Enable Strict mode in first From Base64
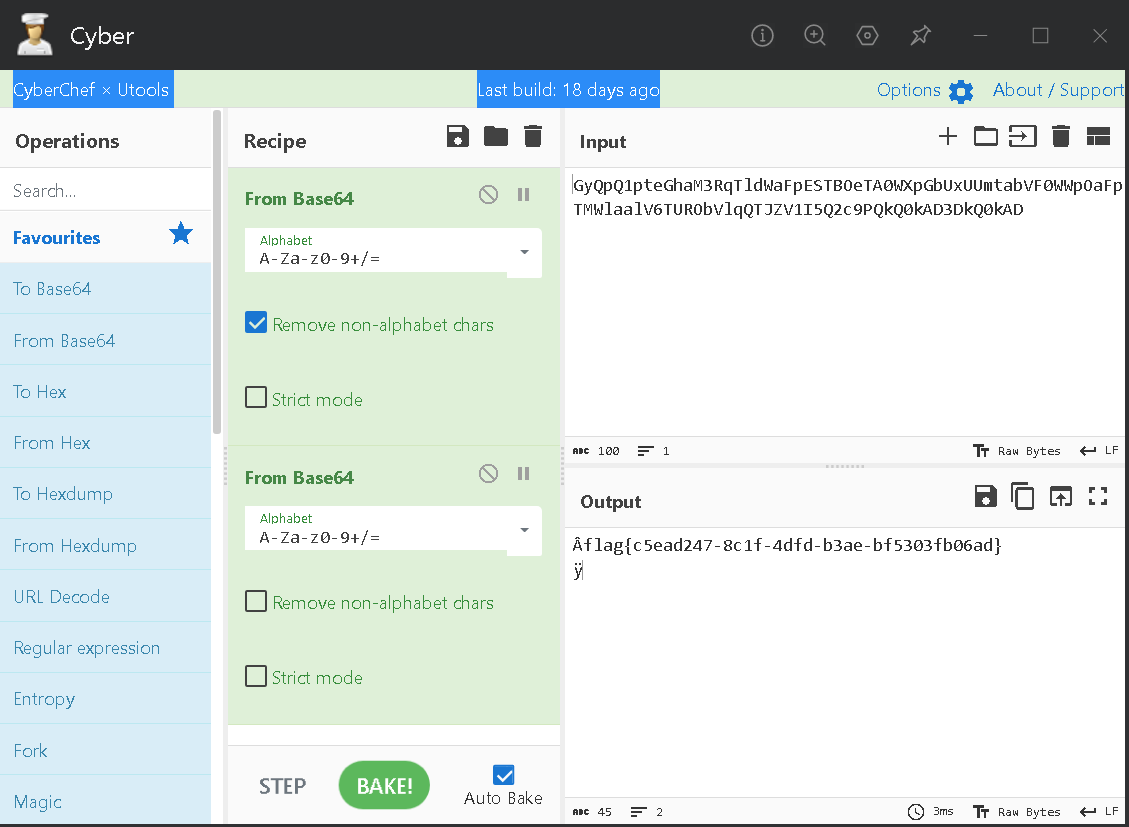This screenshot has height=827, width=1129. point(256,397)
